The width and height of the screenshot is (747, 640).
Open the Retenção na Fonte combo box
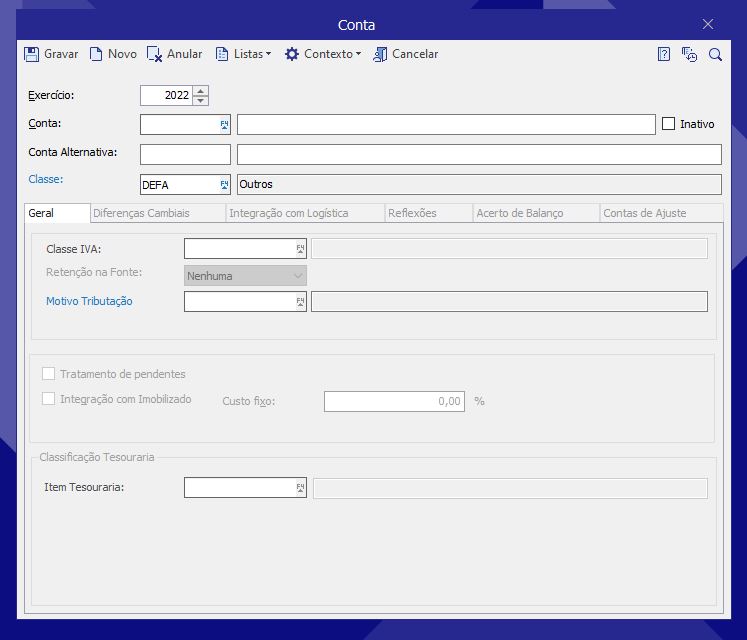(x=245, y=276)
